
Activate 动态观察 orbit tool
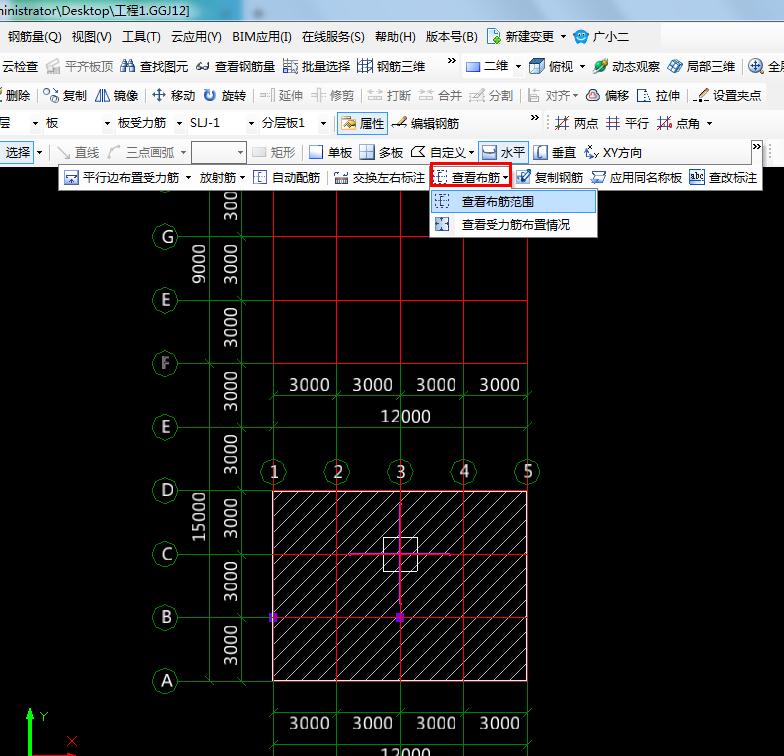tap(626, 66)
